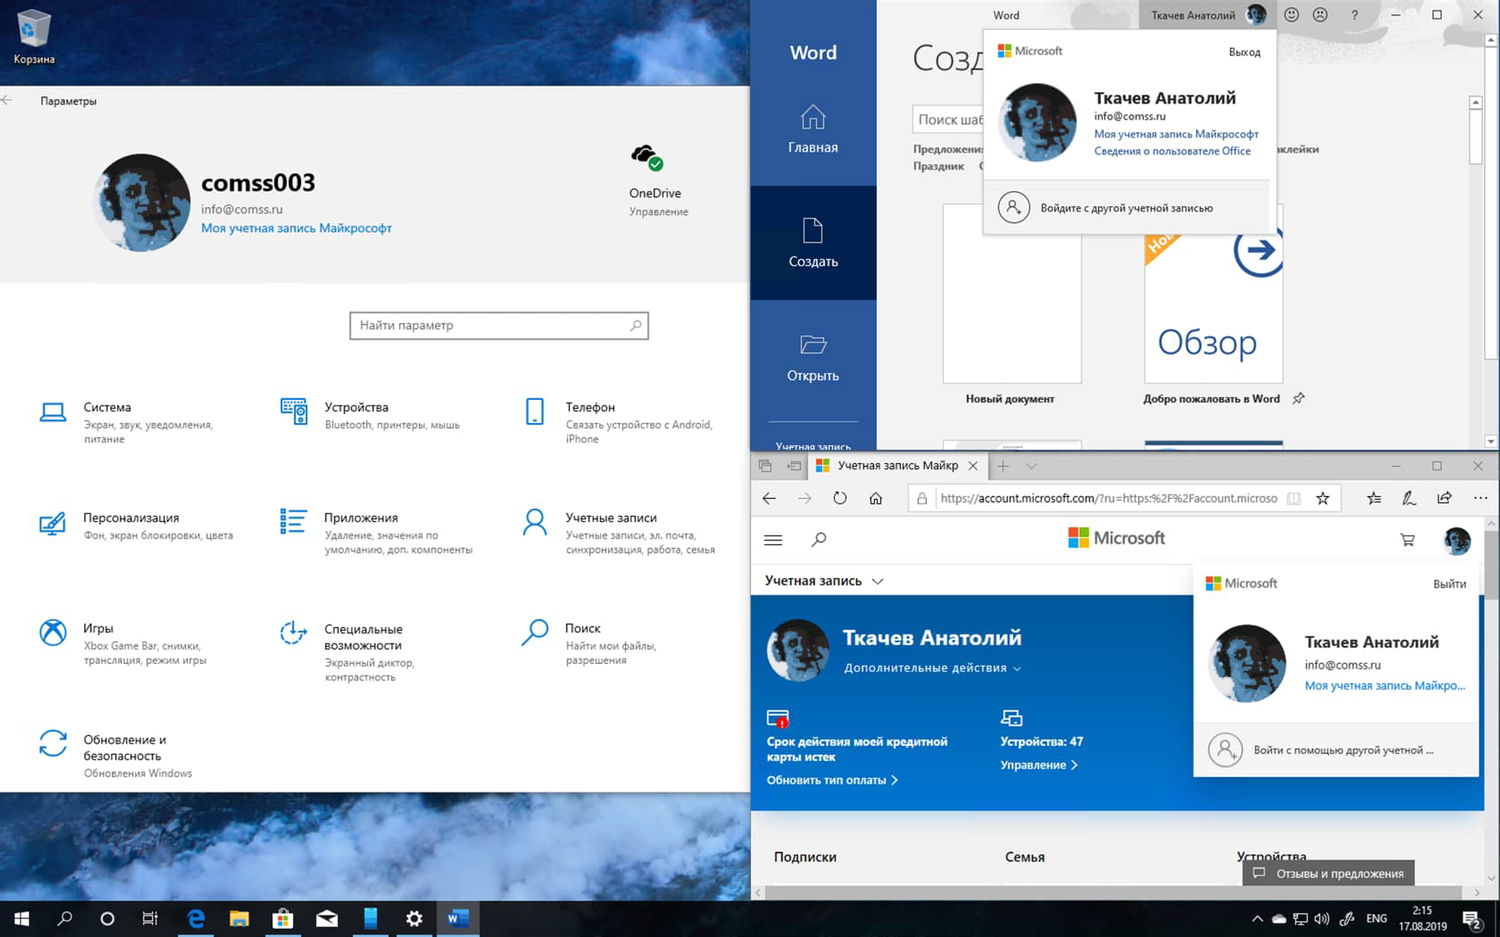
Task: Open Word help question mark
Action: (1354, 15)
